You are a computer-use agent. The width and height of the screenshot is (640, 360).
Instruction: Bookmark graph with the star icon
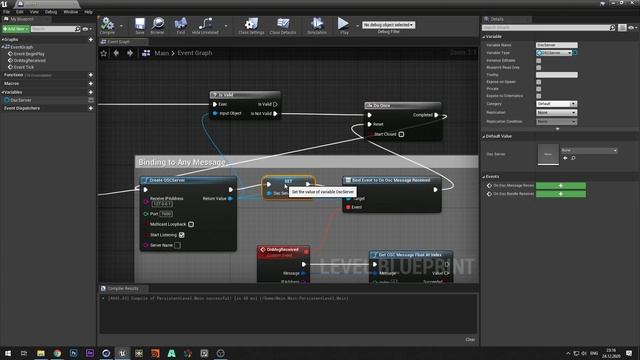(x=104, y=53)
